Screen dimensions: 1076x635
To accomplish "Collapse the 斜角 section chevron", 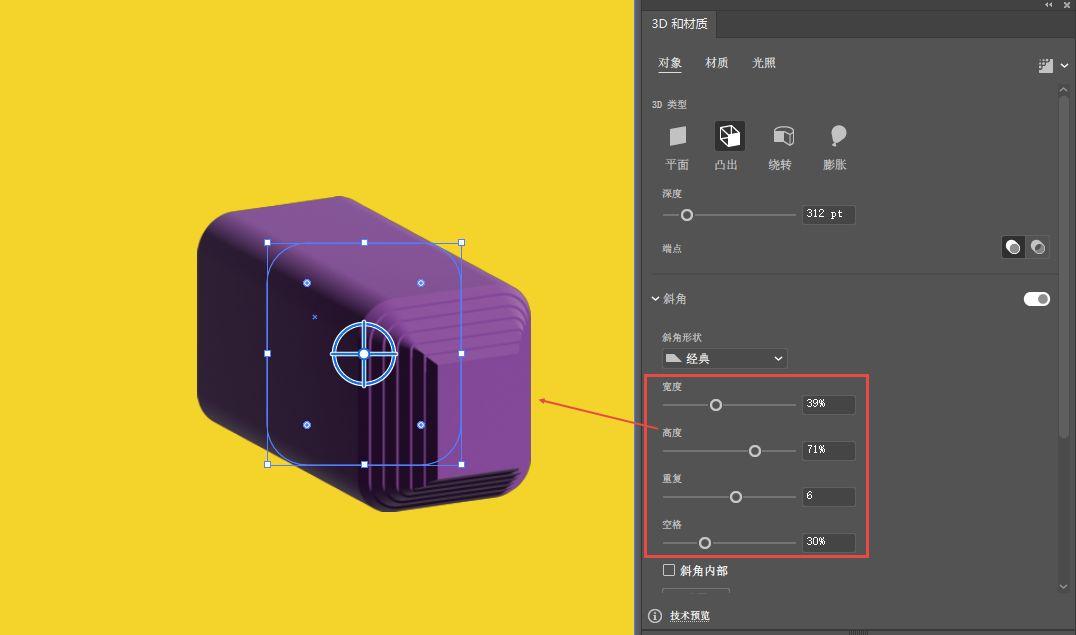I will click(x=655, y=299).
